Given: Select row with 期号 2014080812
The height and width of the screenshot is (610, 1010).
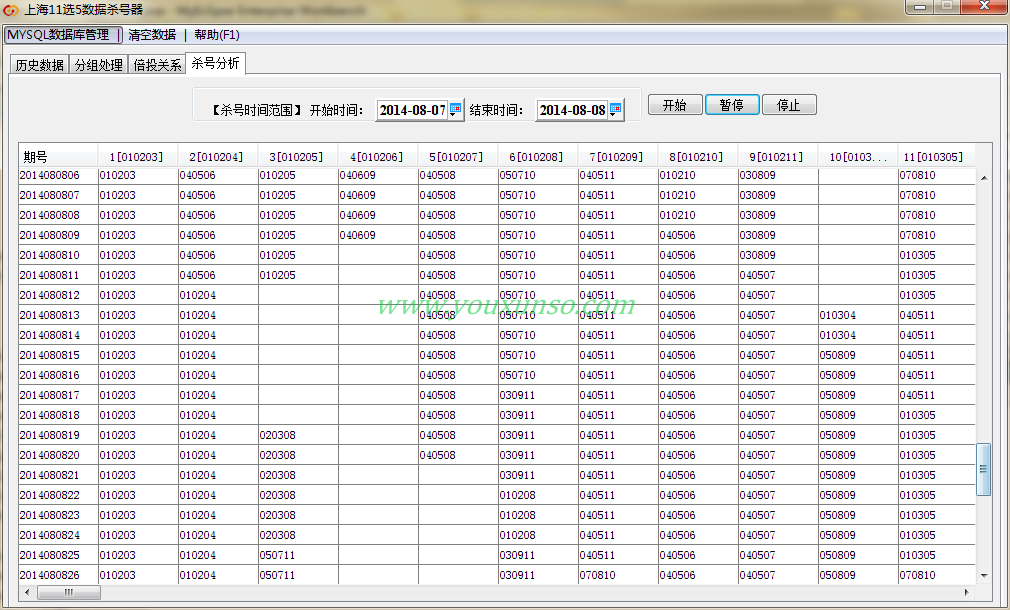Looking at the screenshot, I should click(x=497, y=295).
